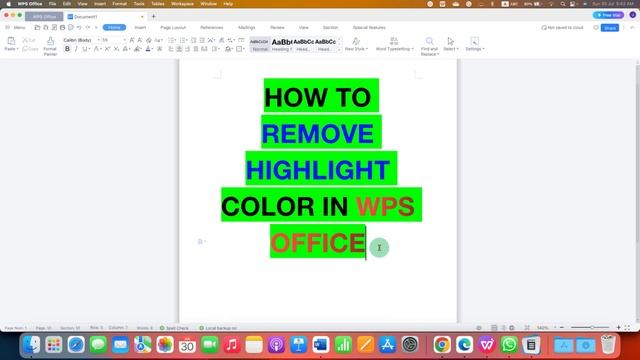The width and height of the screenshot is (640, 360).
Task: Switch to the Home ribbon tab
Action: point(114,27)
